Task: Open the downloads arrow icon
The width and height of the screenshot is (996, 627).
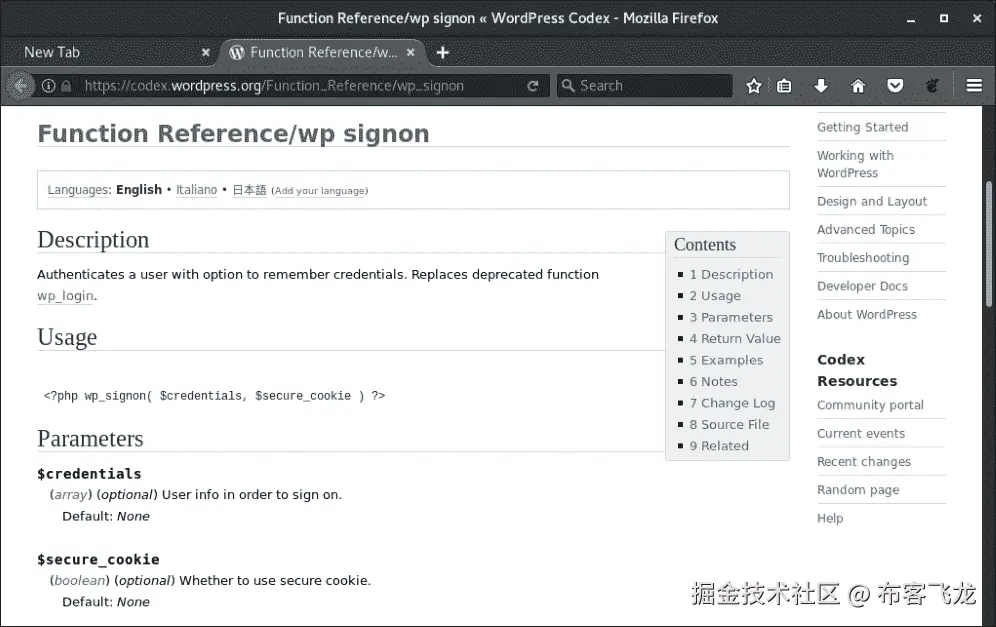Action: point(821,86)
